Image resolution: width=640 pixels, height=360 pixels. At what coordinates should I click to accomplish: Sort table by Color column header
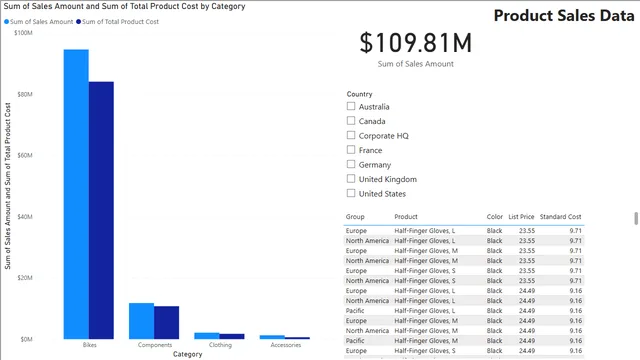(x=494, y=217)
